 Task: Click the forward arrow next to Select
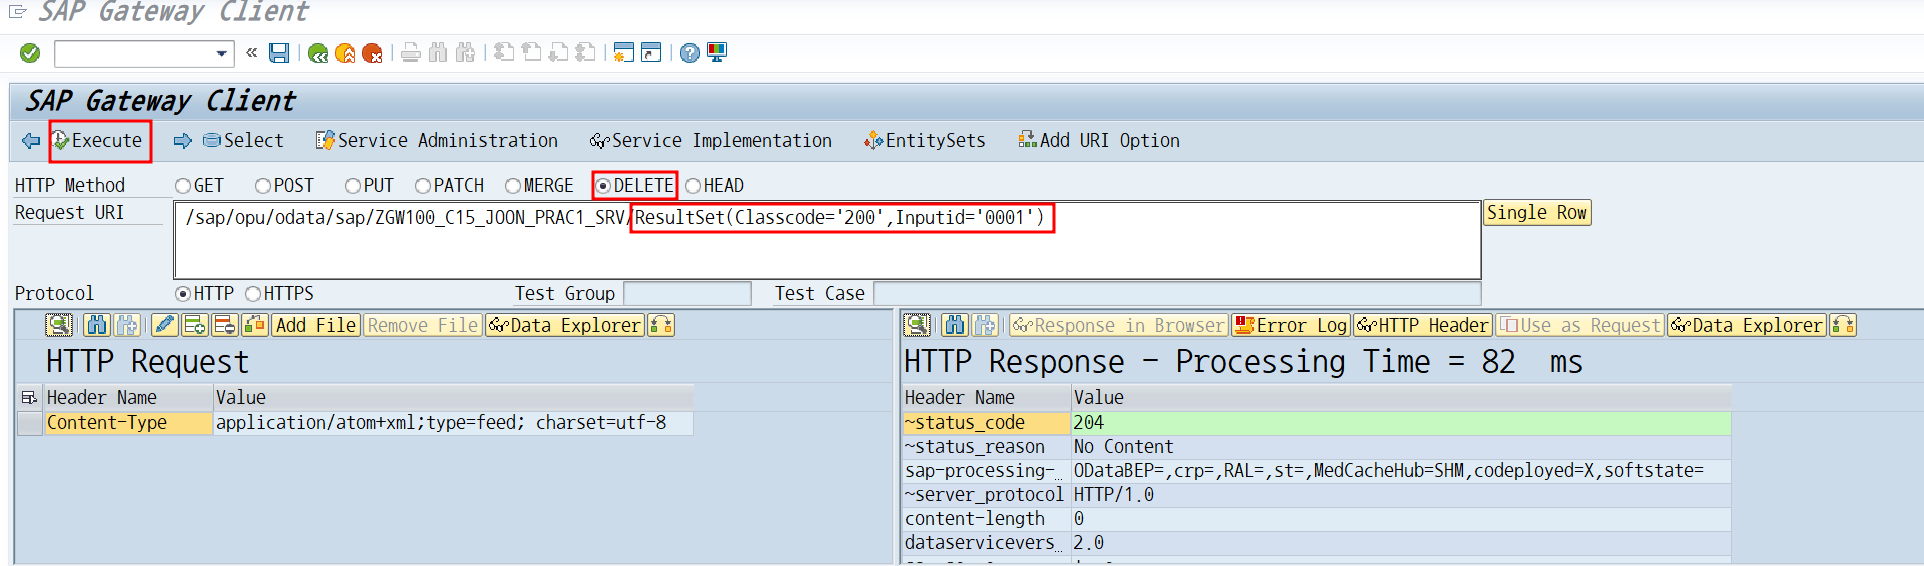(x=182, y=141)
